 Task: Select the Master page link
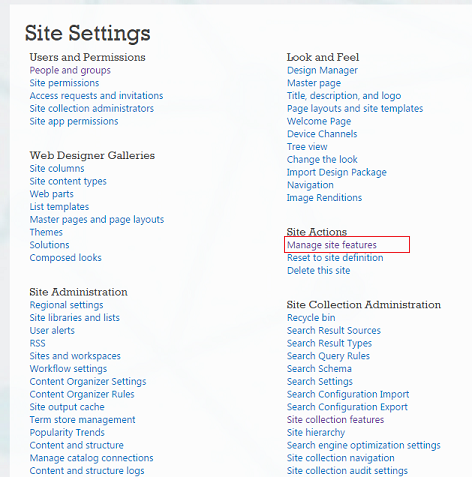pos(314,83)
